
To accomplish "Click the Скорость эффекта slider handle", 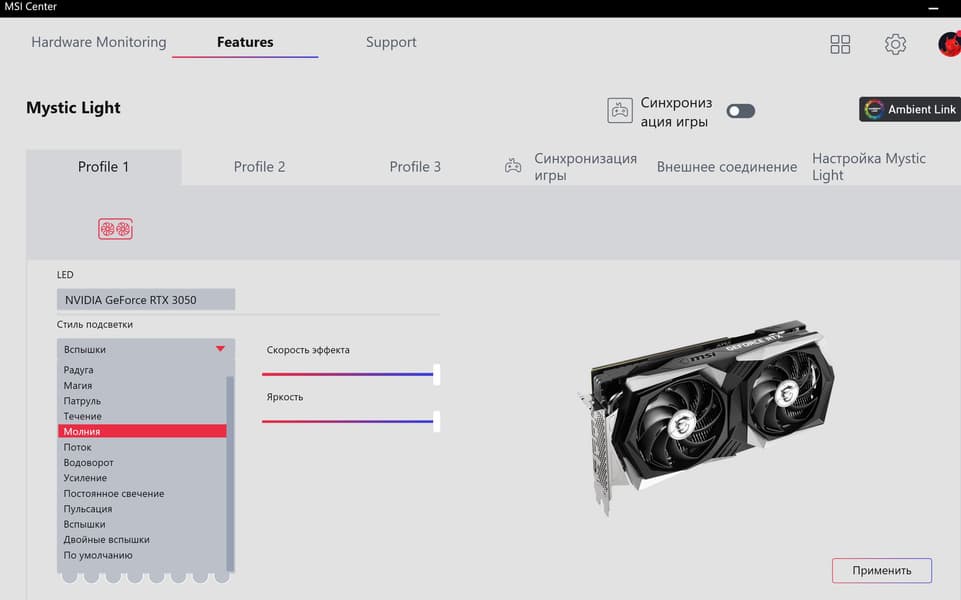I will 436,374.
